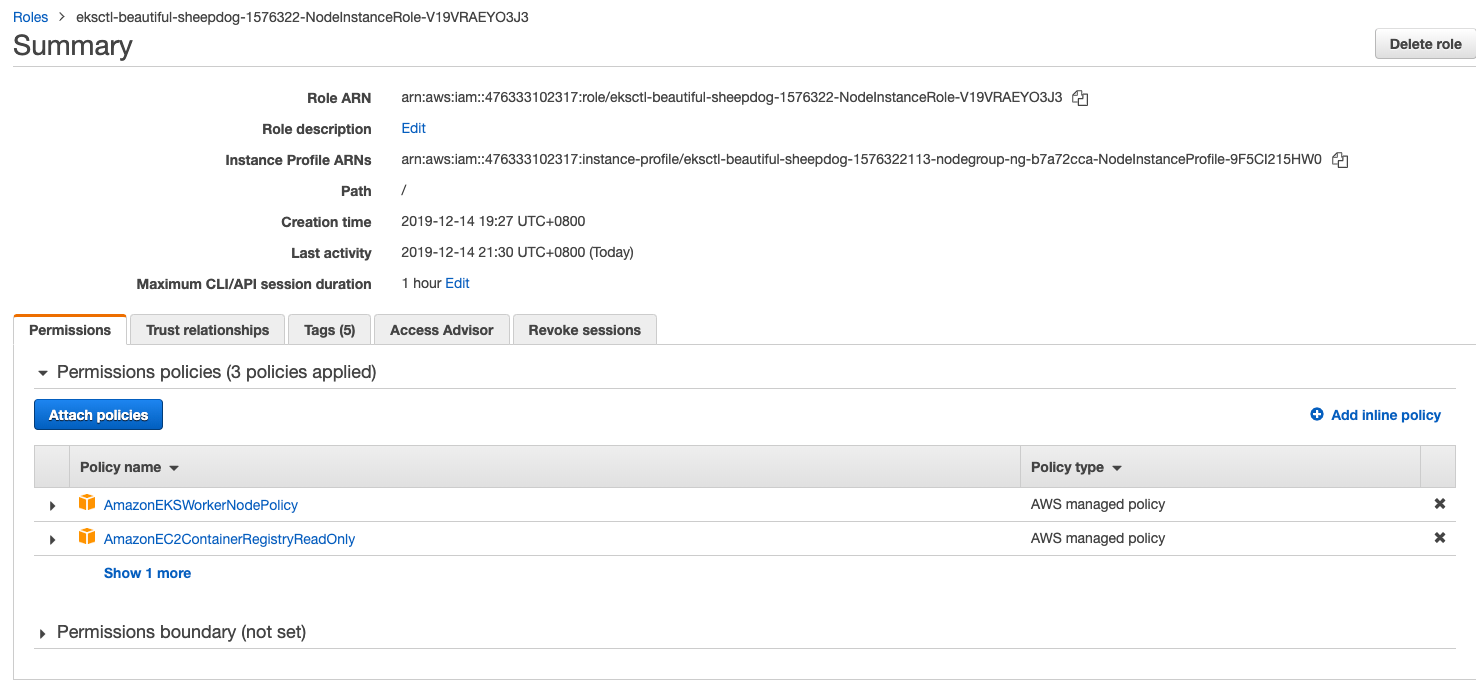The width and height of the screenshot is (1476, 683).
Task: Click the Attach policies button
Action: coord(98,415)
